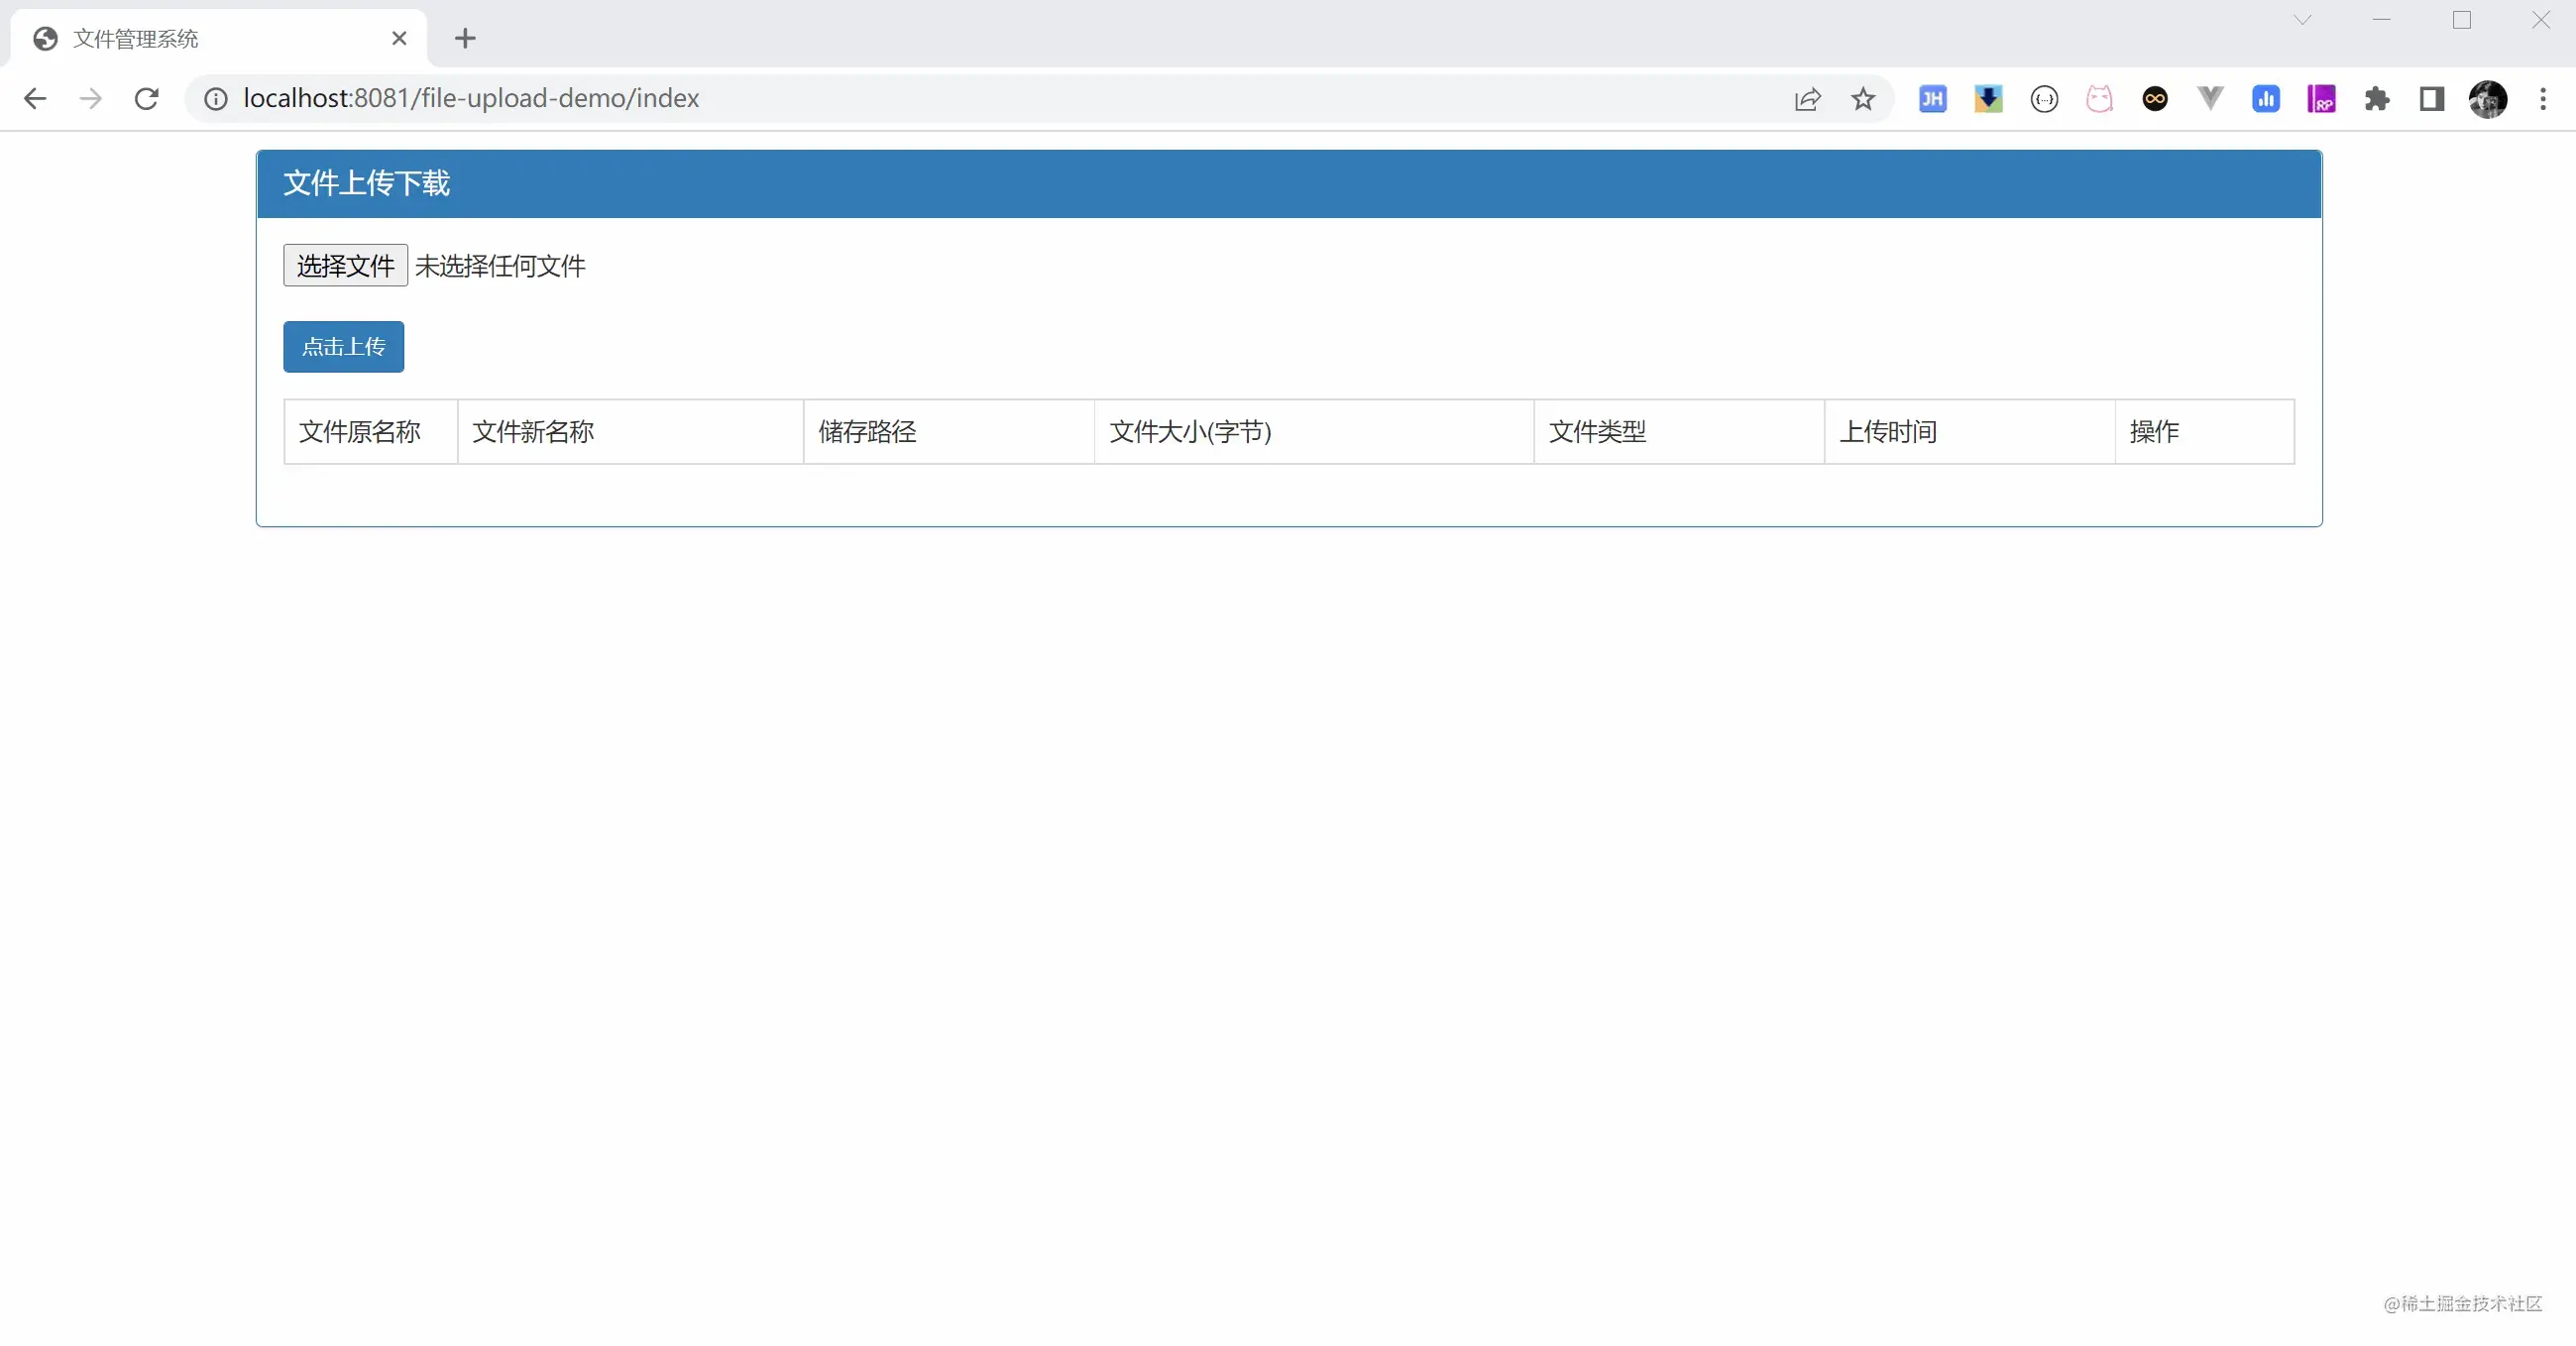Open the puzzle-piece extensions menu
This screenshot has width=2576, height=1346.
click(x=2377, y=98)
